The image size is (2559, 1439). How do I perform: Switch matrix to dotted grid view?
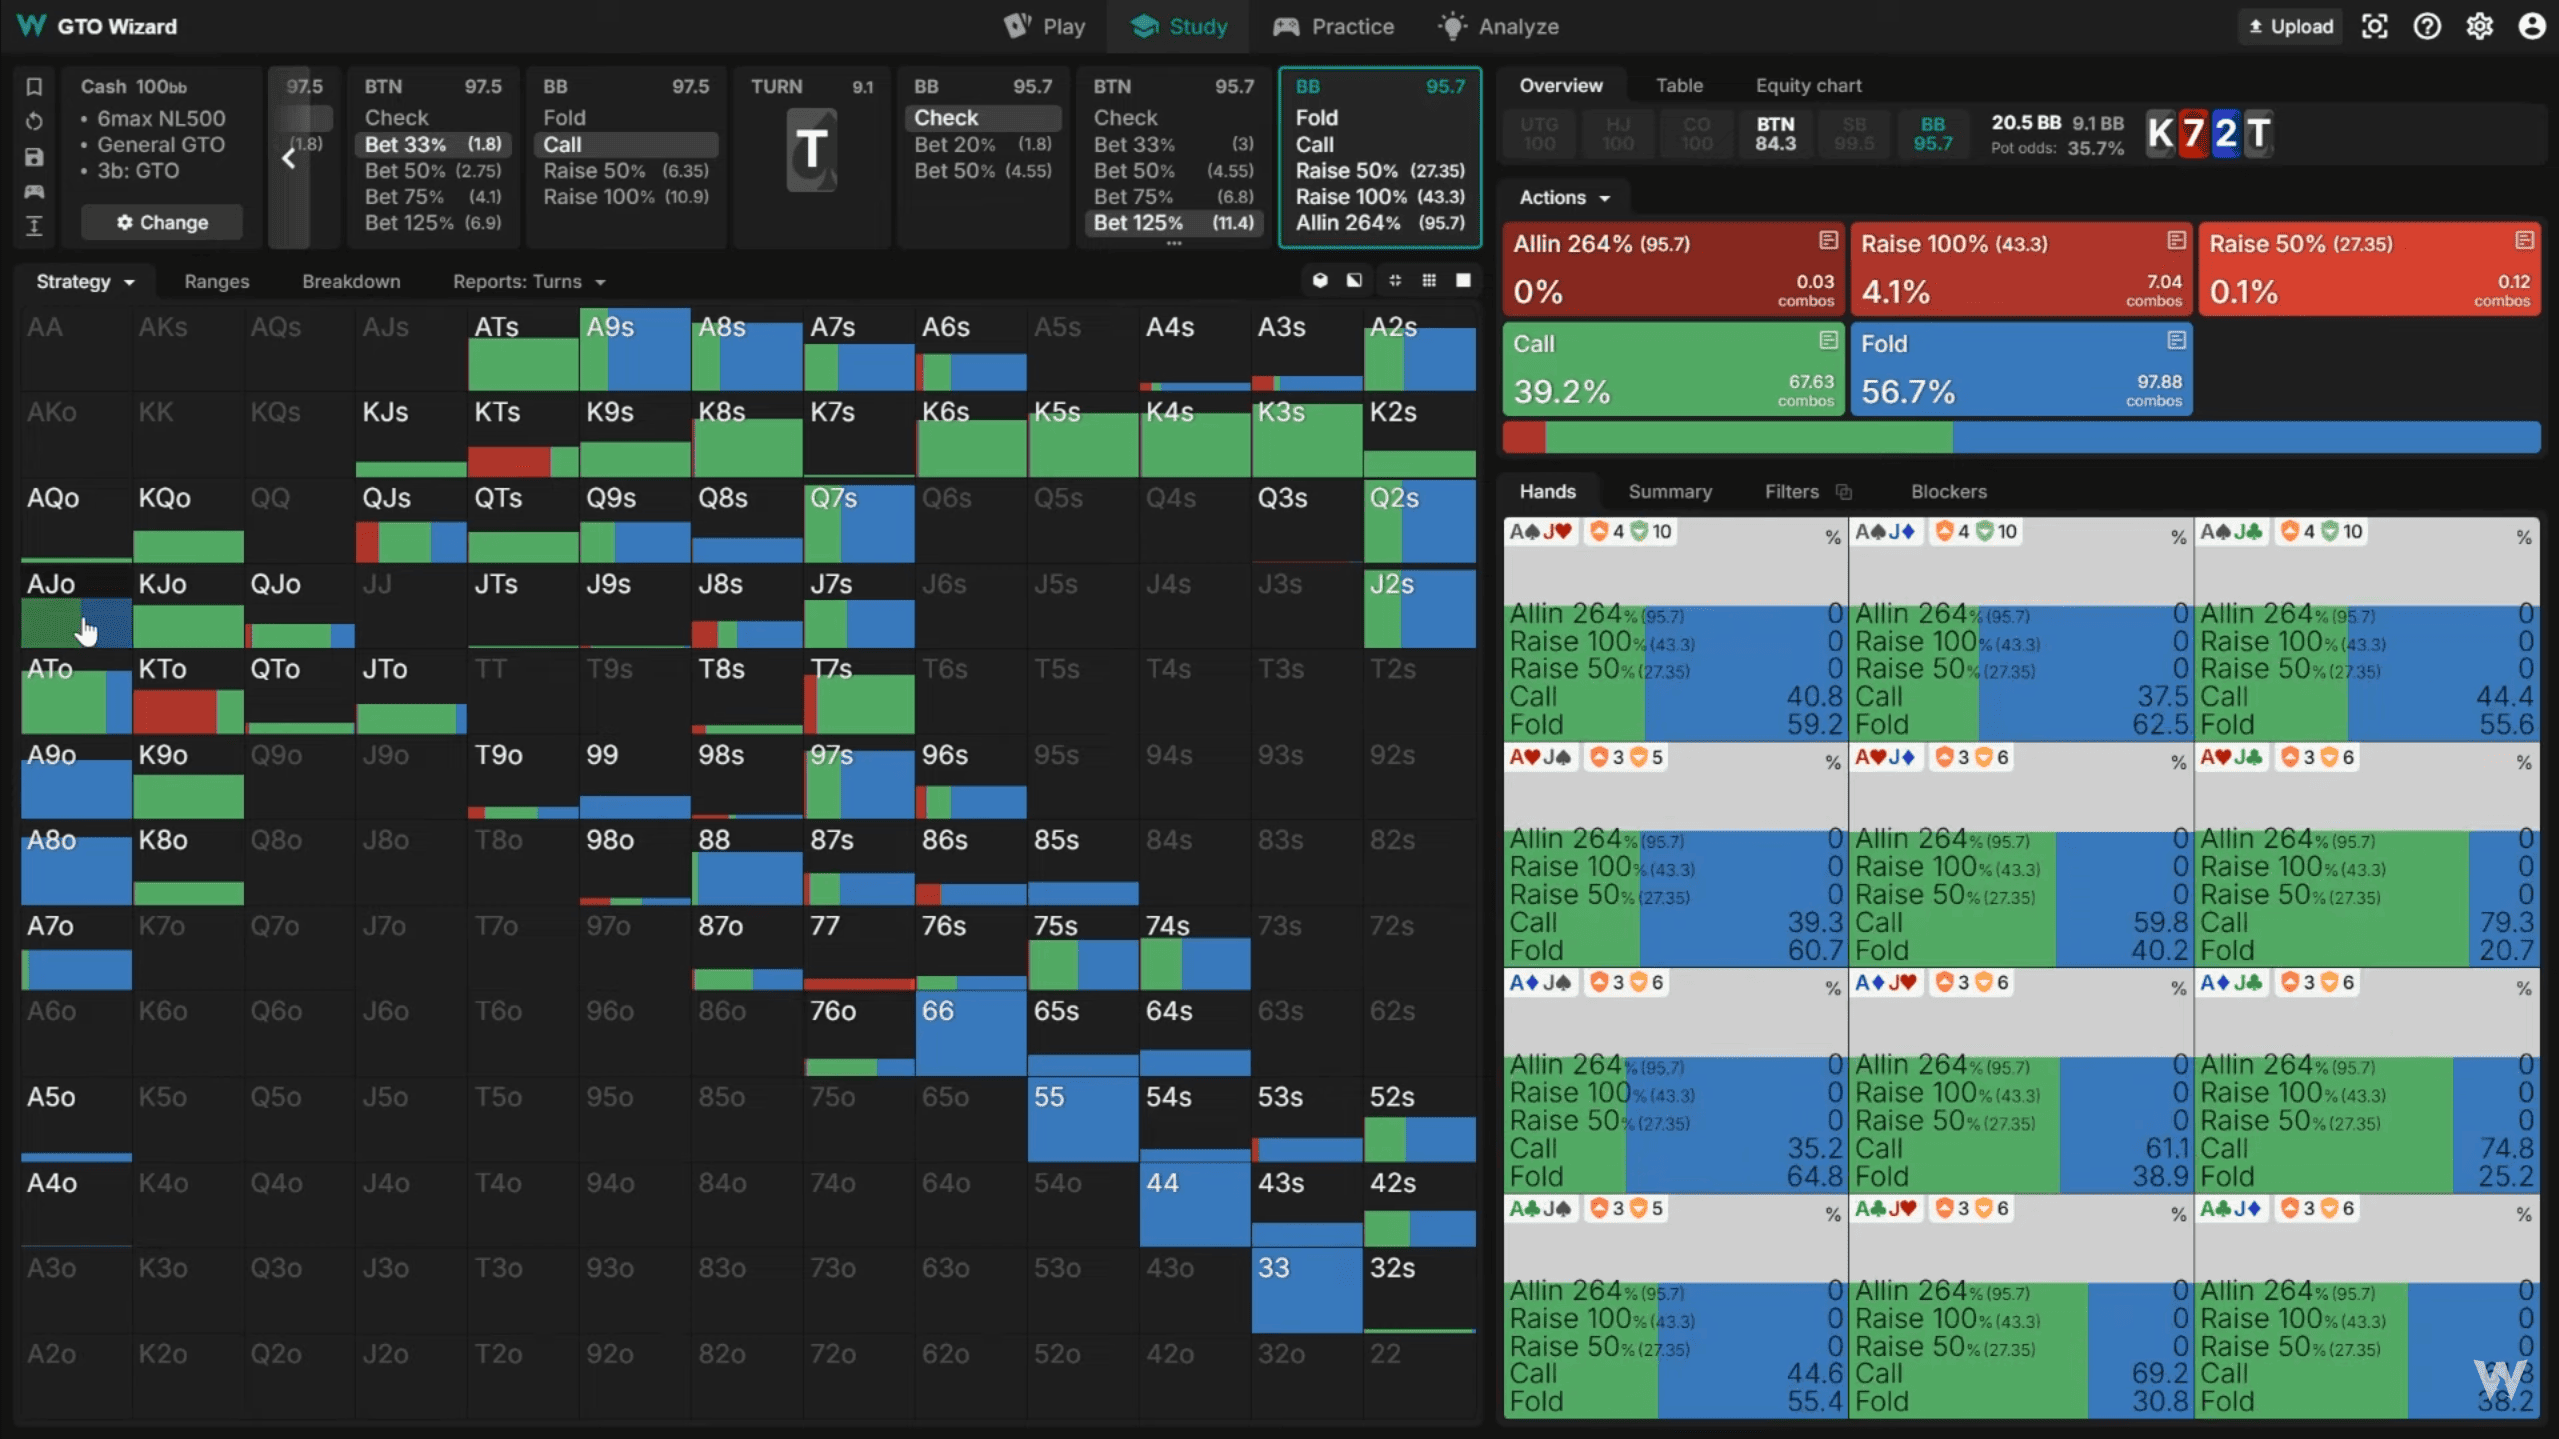pyautogui.click(x=1429, y=281)
